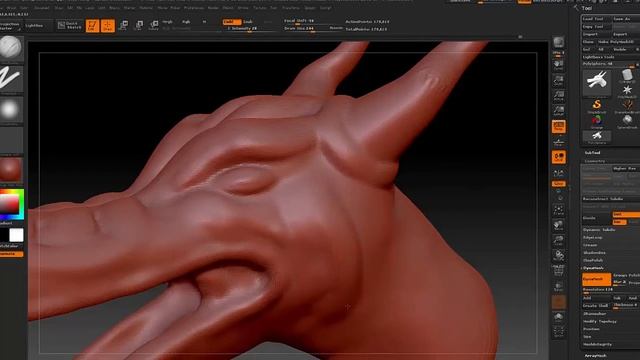Click the AAHalf icon

coord(558,111)
